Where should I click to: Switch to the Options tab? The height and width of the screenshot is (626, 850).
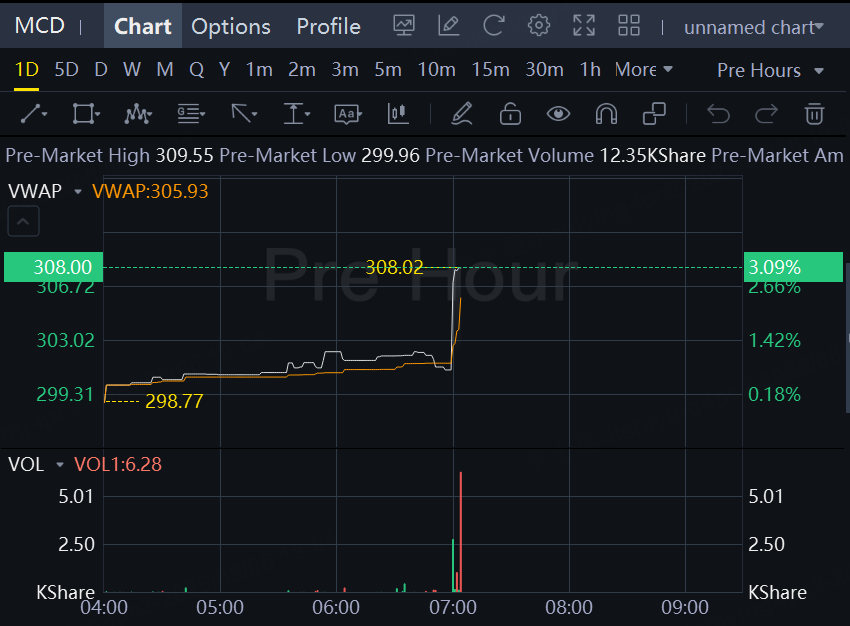pyautogui.click(x=231, y=26)
